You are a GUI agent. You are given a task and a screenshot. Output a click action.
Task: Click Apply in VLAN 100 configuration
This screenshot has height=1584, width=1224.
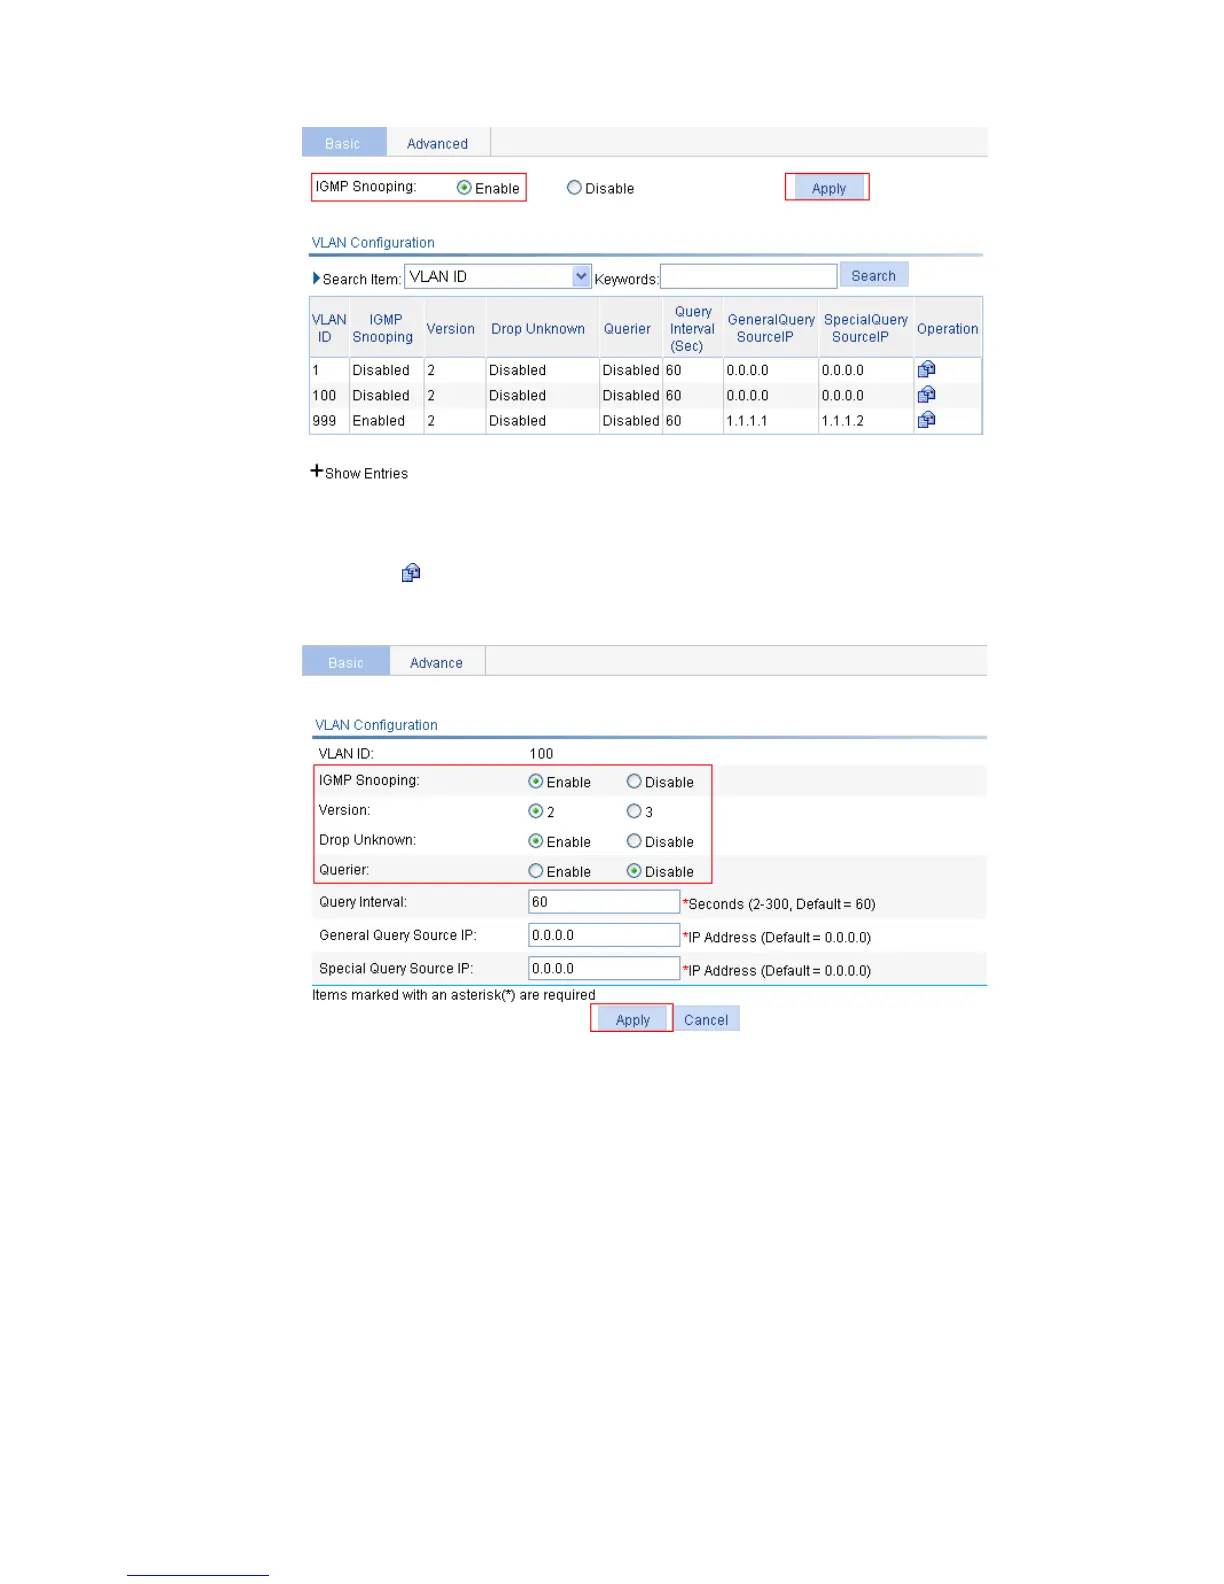[x=632, y=1019]
